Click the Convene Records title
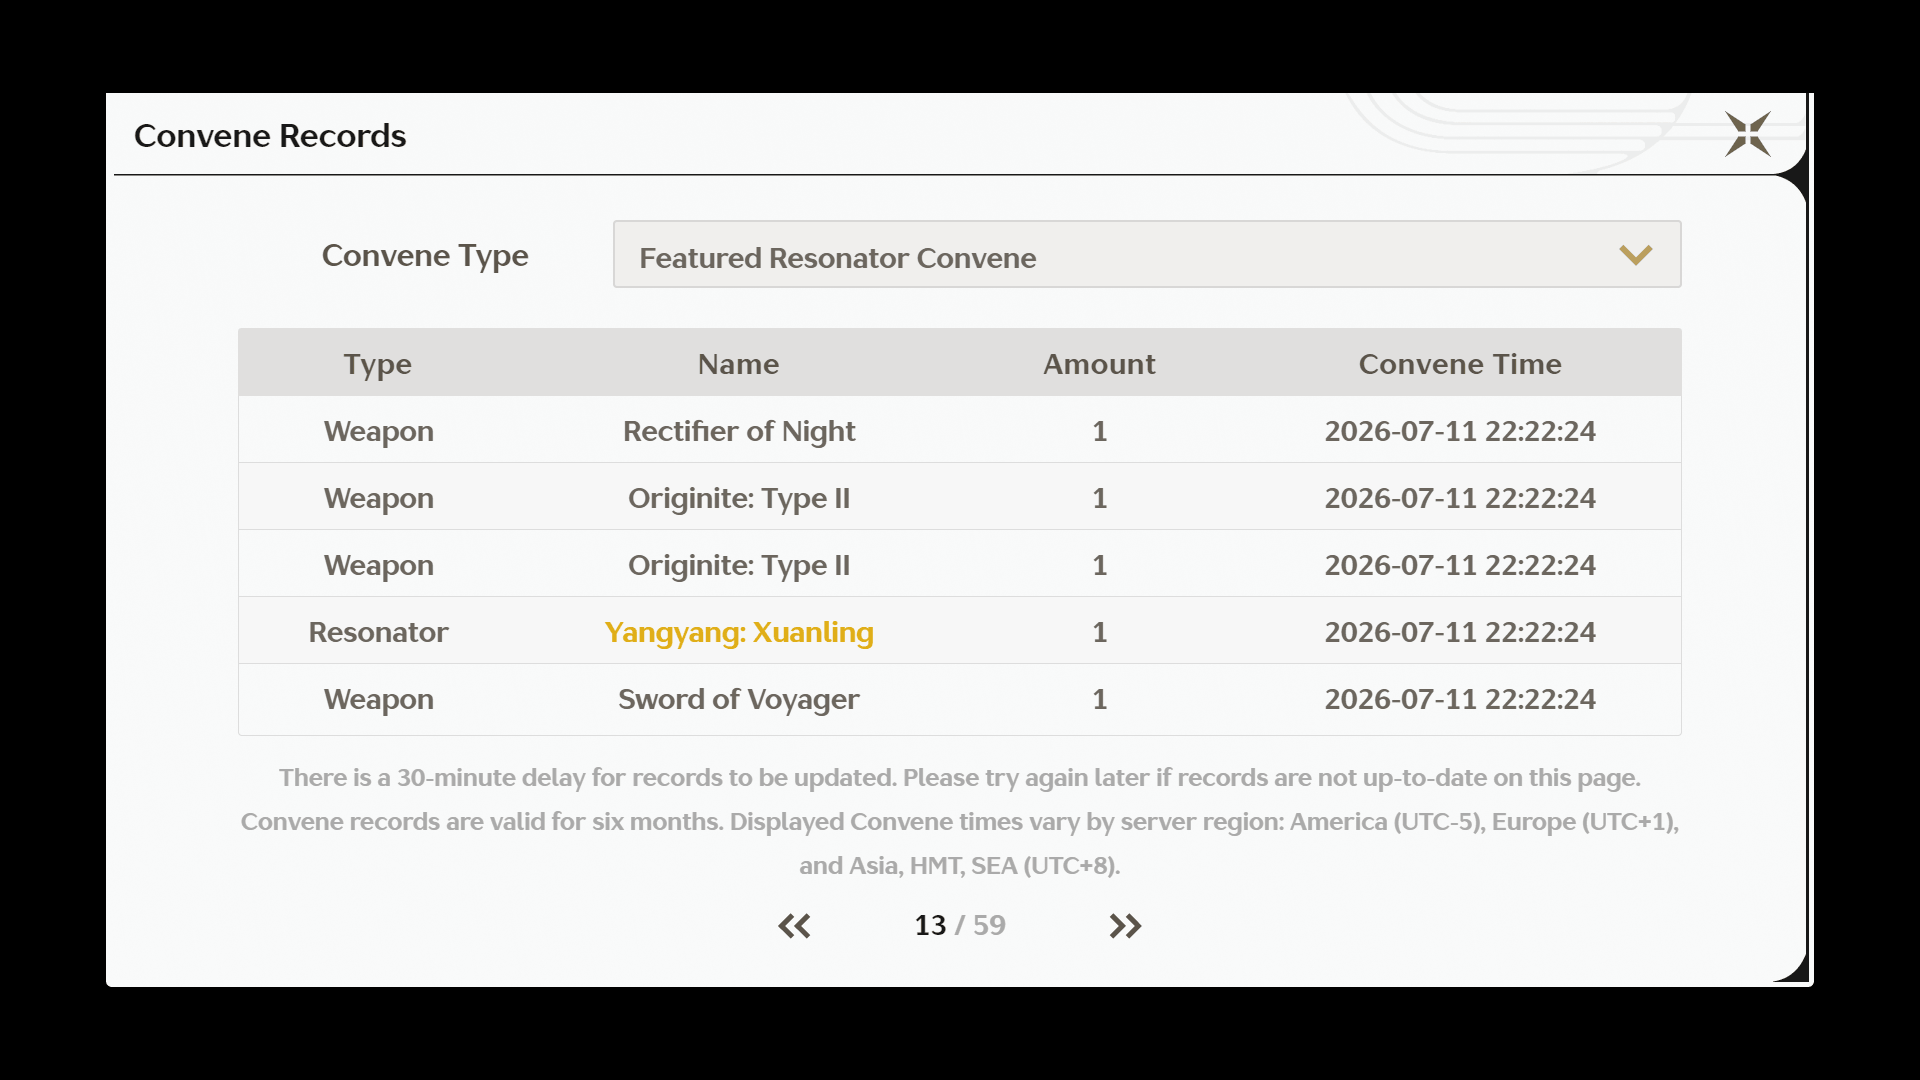The width and height of the screenshot is (1920, 1080). (270, 136)
